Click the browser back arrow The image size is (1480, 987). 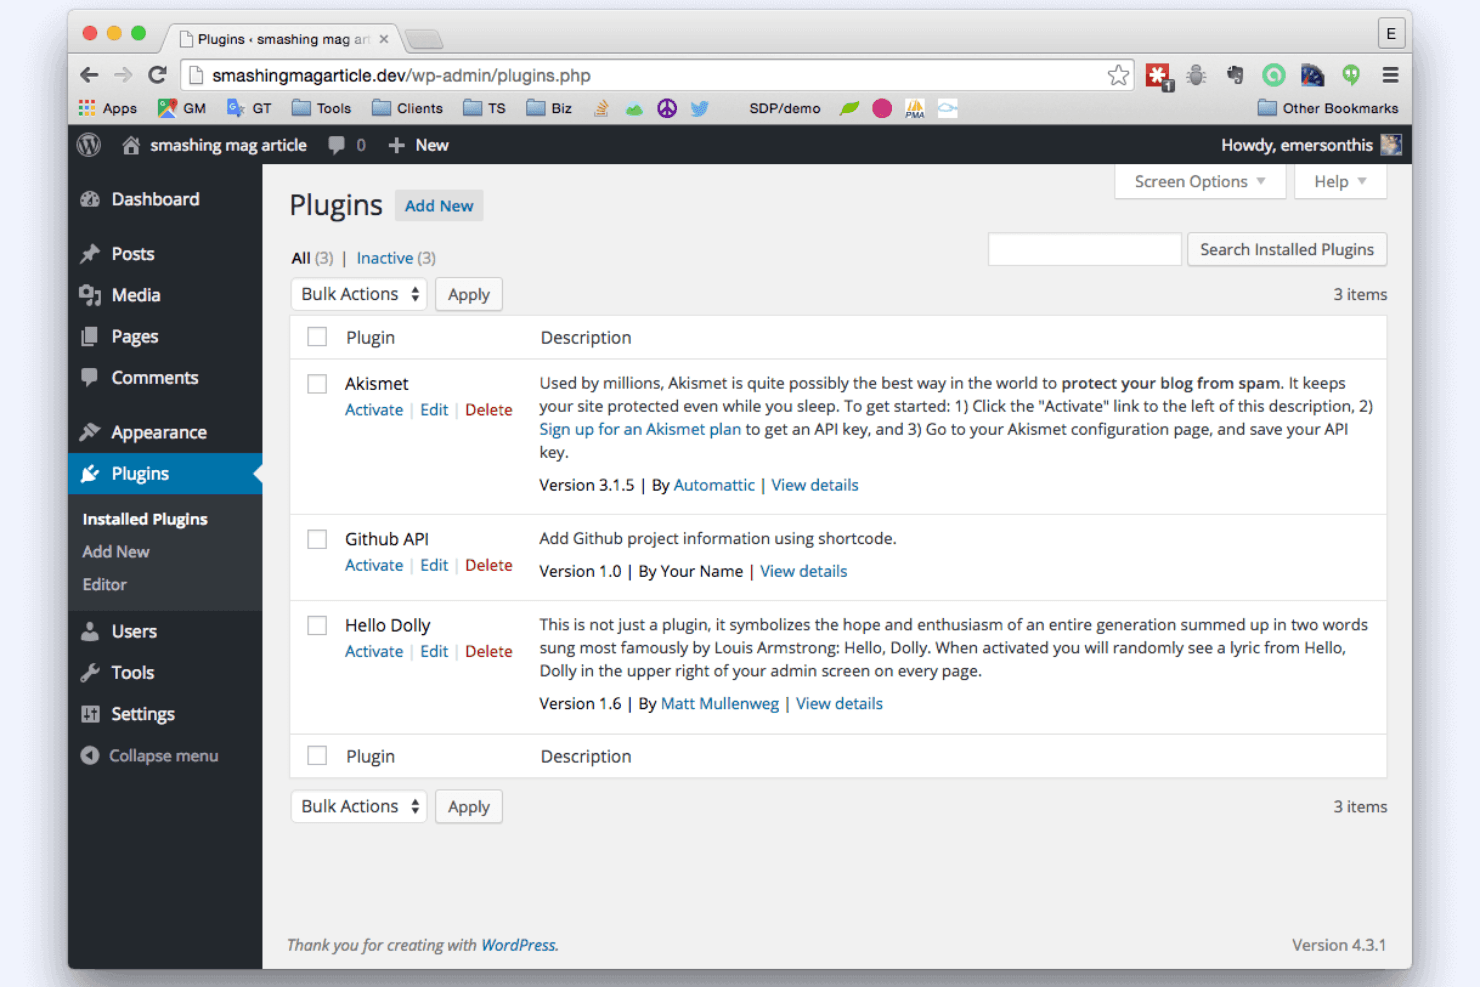tap(89, 75)
